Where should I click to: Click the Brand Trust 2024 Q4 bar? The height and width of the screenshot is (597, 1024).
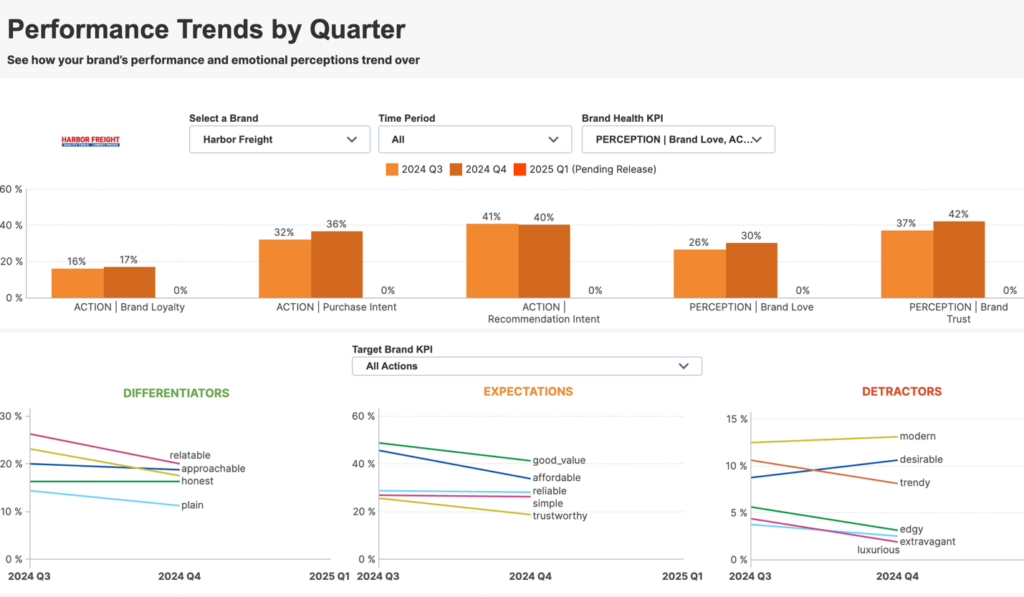(x=959, y=260)
